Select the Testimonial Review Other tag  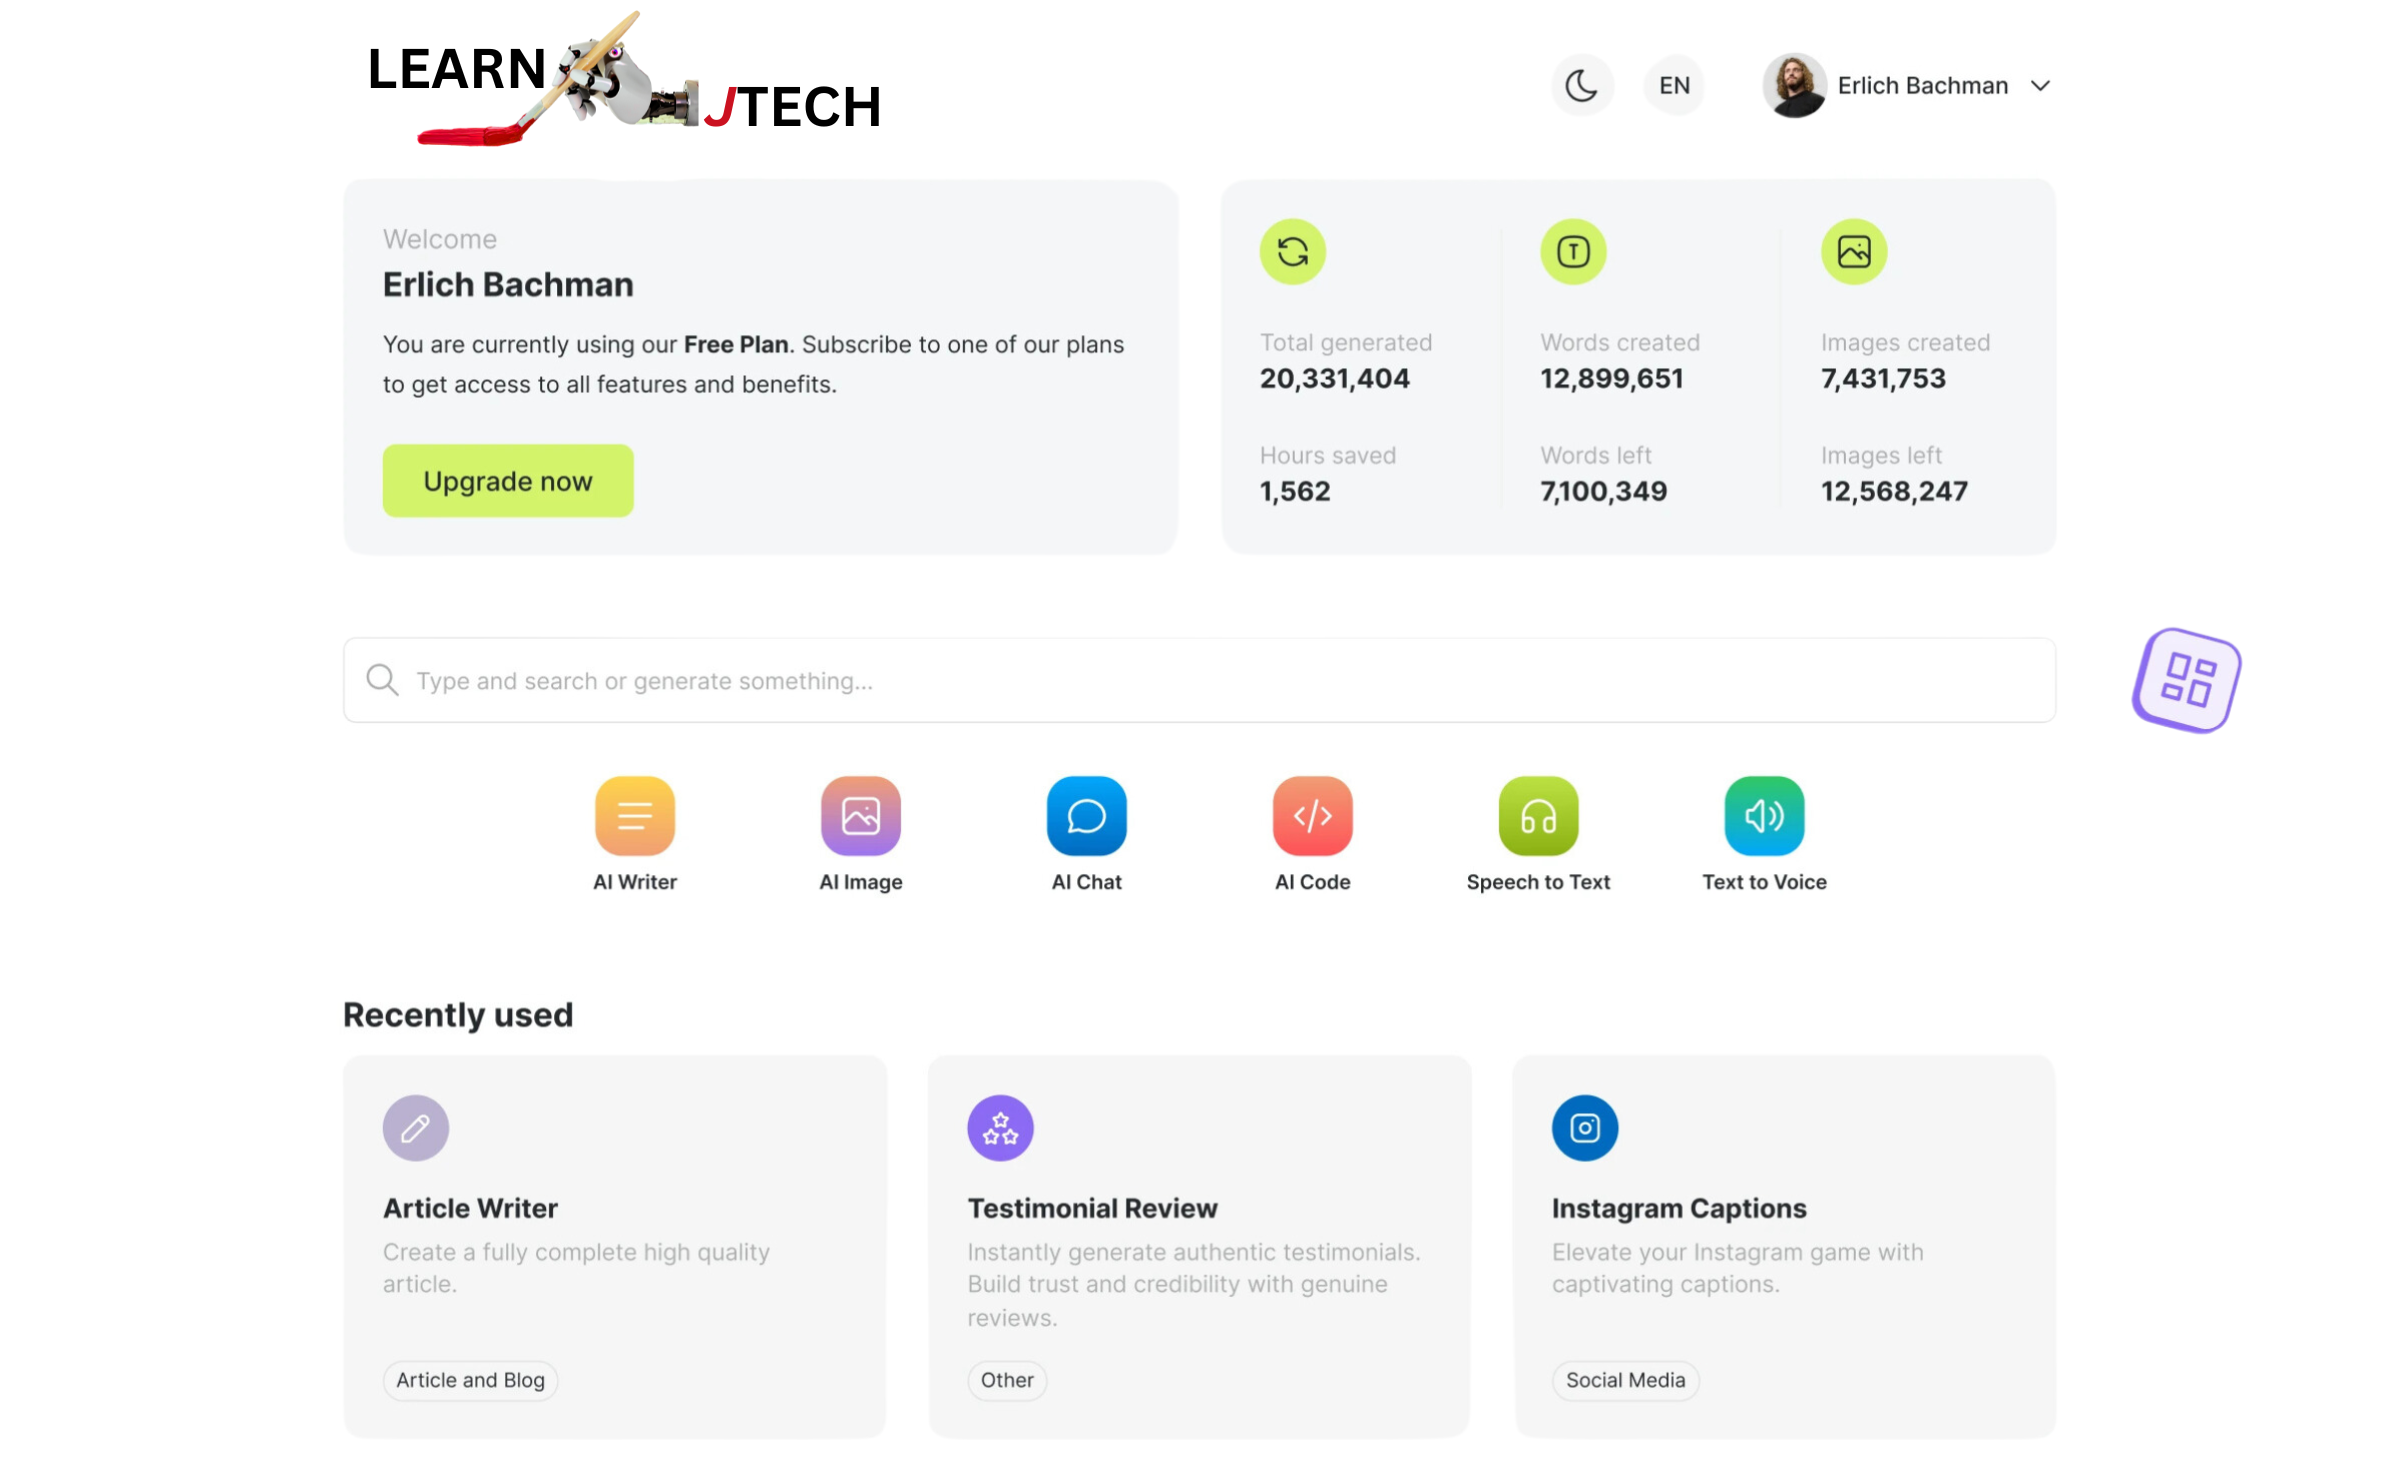click(x=1006, y=1379)
